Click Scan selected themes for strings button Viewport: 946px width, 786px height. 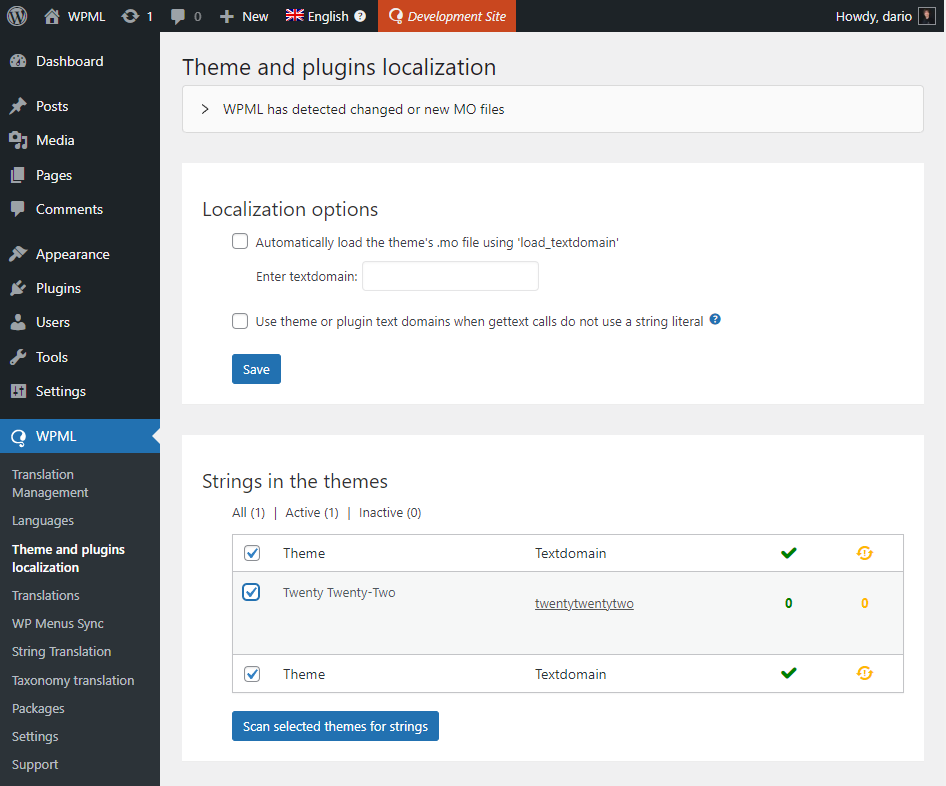coord(335,726)
